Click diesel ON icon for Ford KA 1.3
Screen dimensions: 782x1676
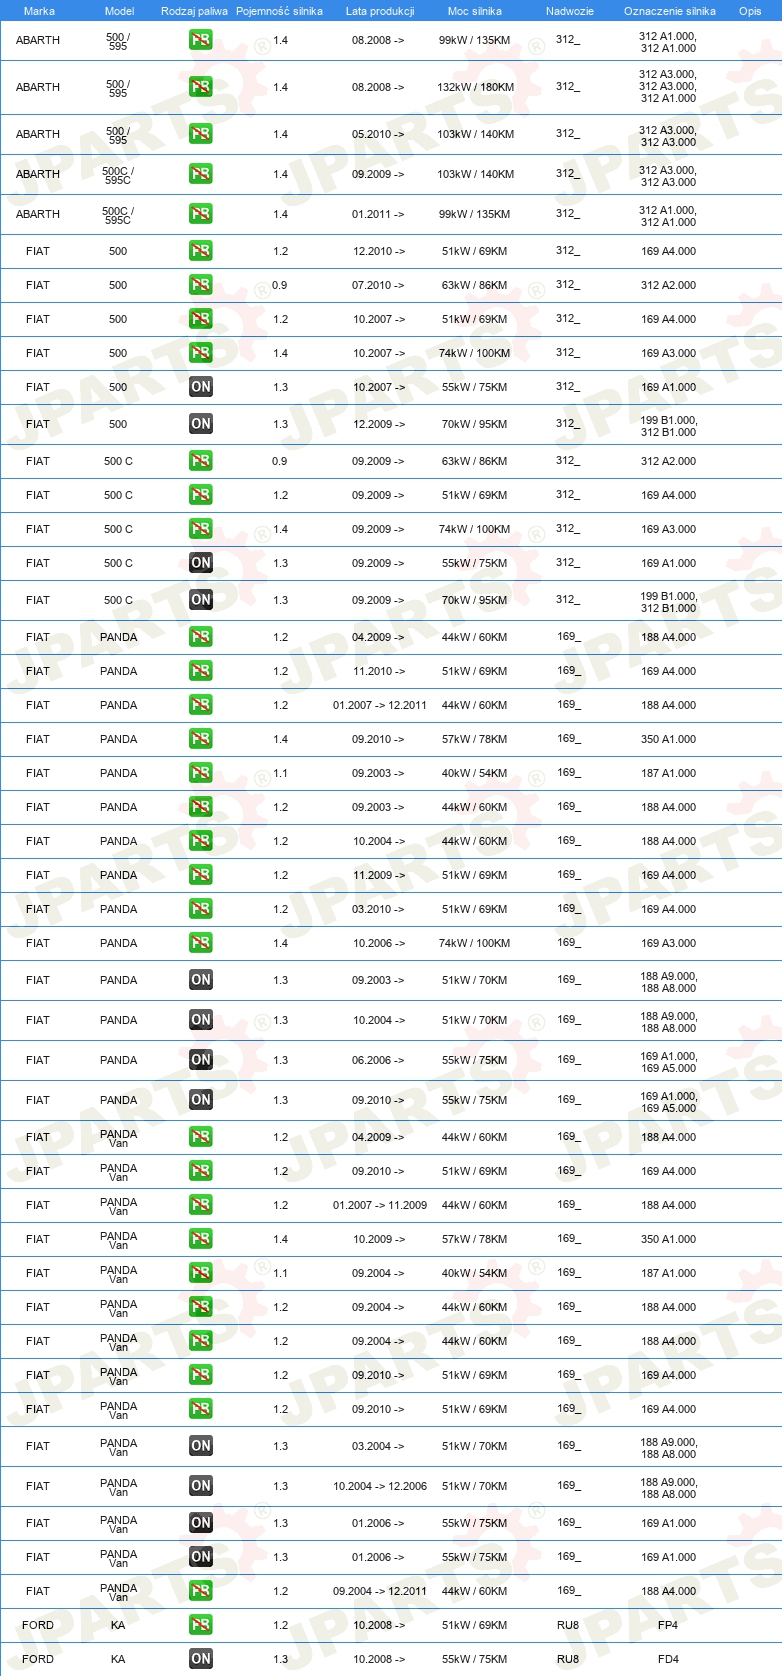pos(201,1659)
